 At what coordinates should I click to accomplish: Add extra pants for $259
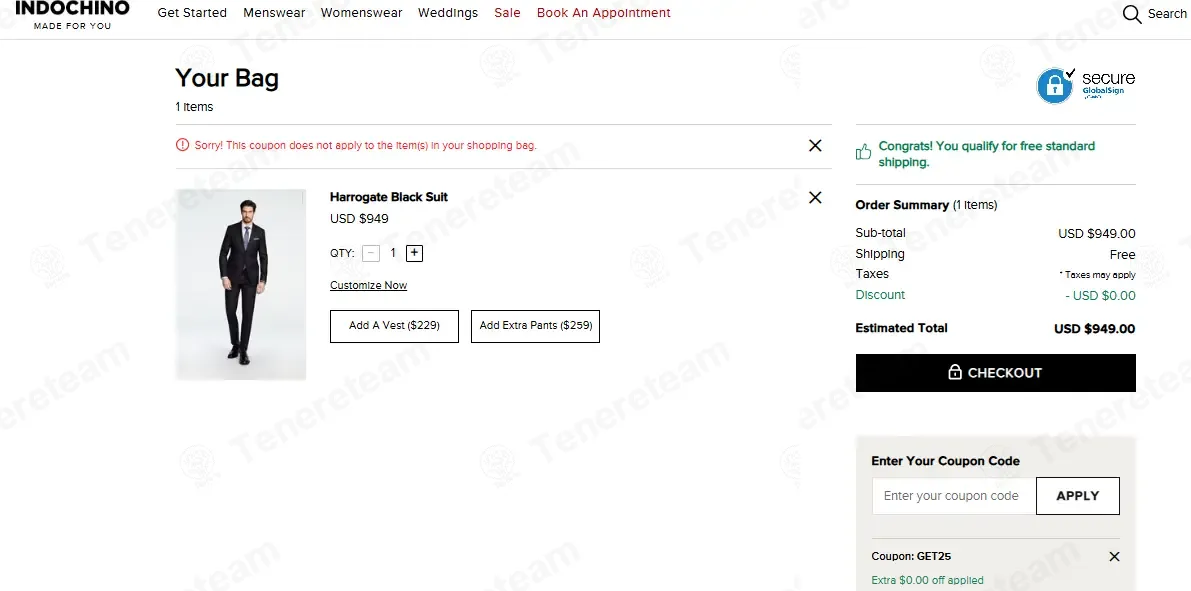point(535,326)
